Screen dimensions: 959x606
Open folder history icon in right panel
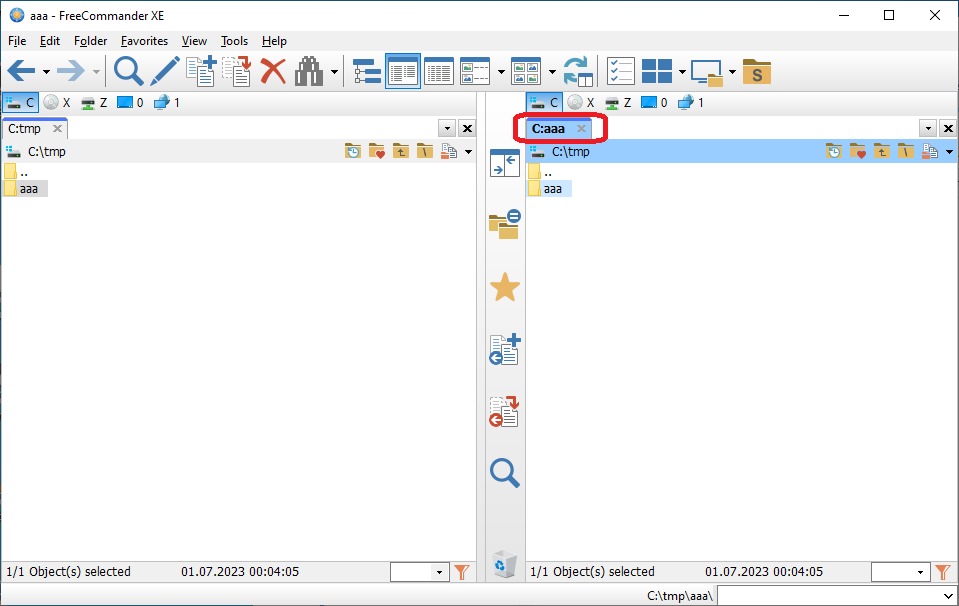click(x=833, y=152)
